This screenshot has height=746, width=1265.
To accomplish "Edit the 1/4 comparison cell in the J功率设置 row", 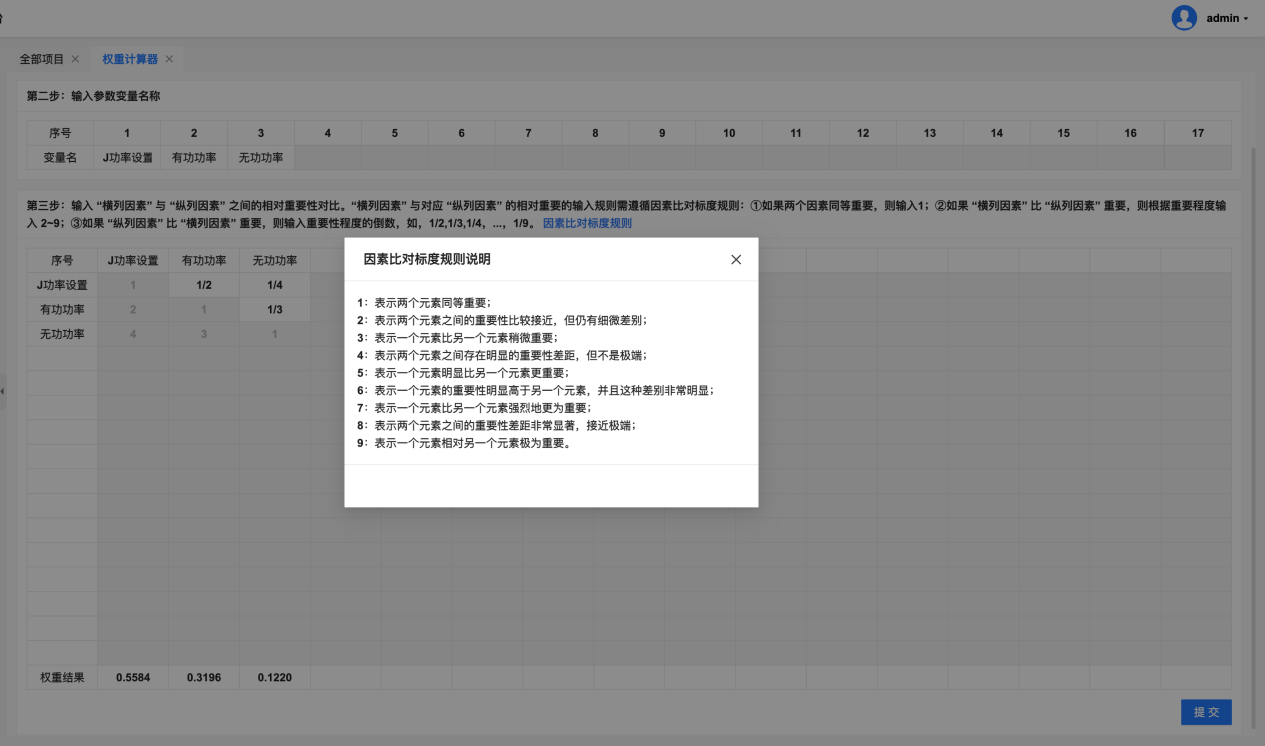I will pos(275,285).
